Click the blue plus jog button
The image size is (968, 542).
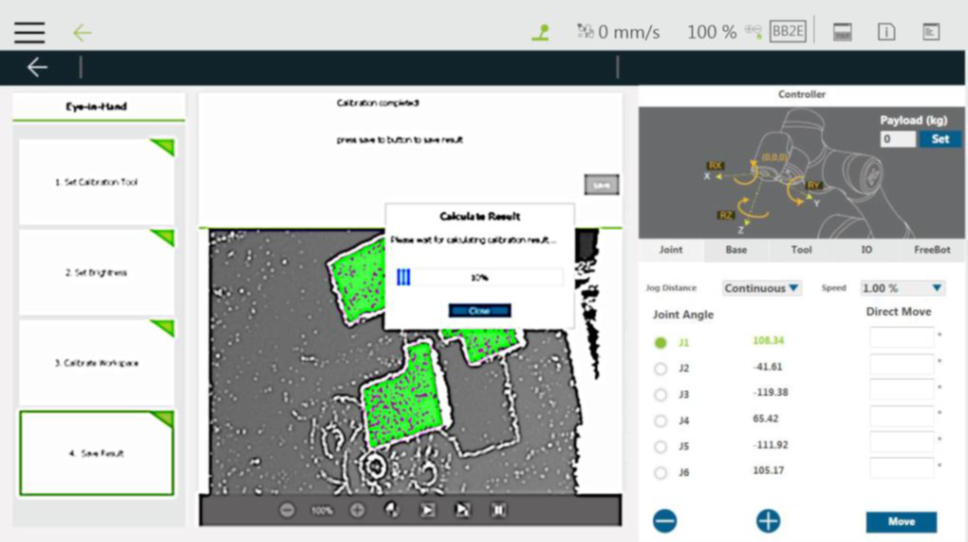pos(768,521)
